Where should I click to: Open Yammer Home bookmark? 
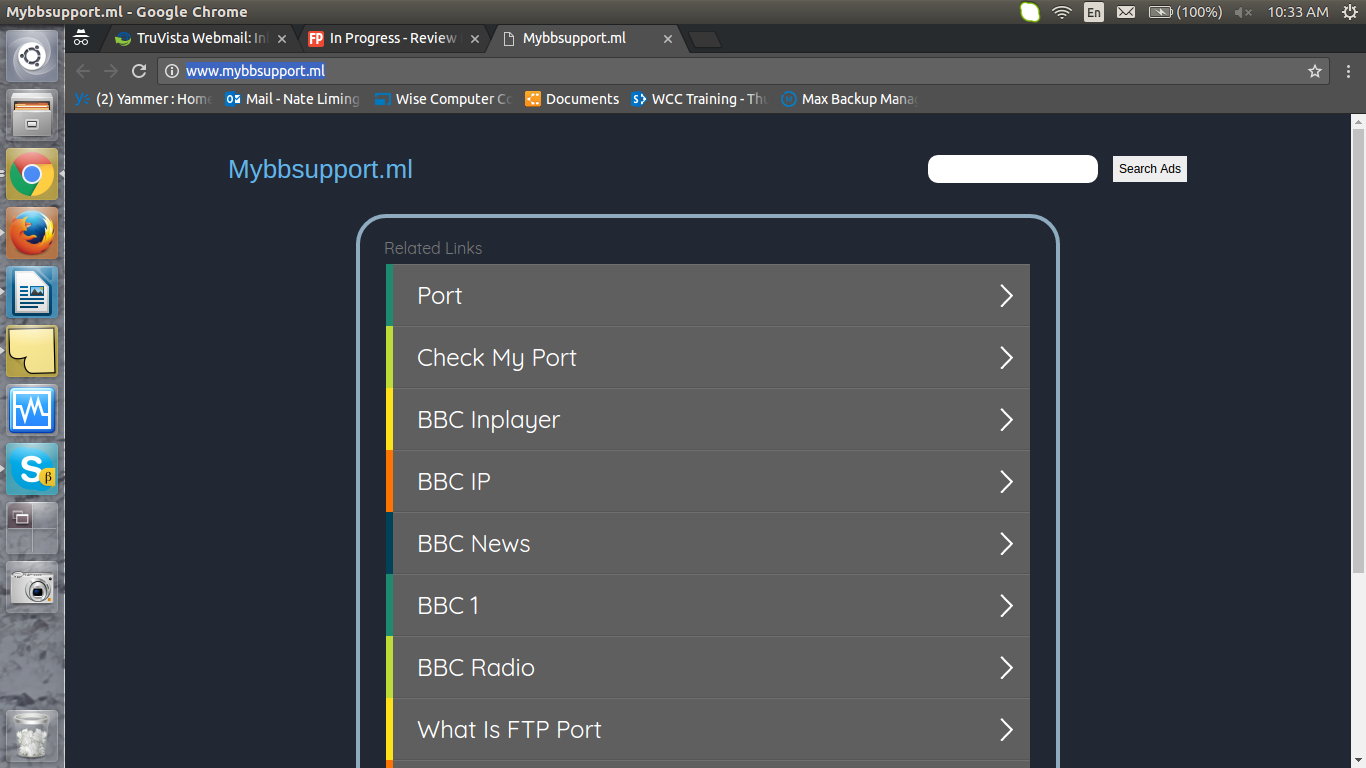(x=143, y=99)
